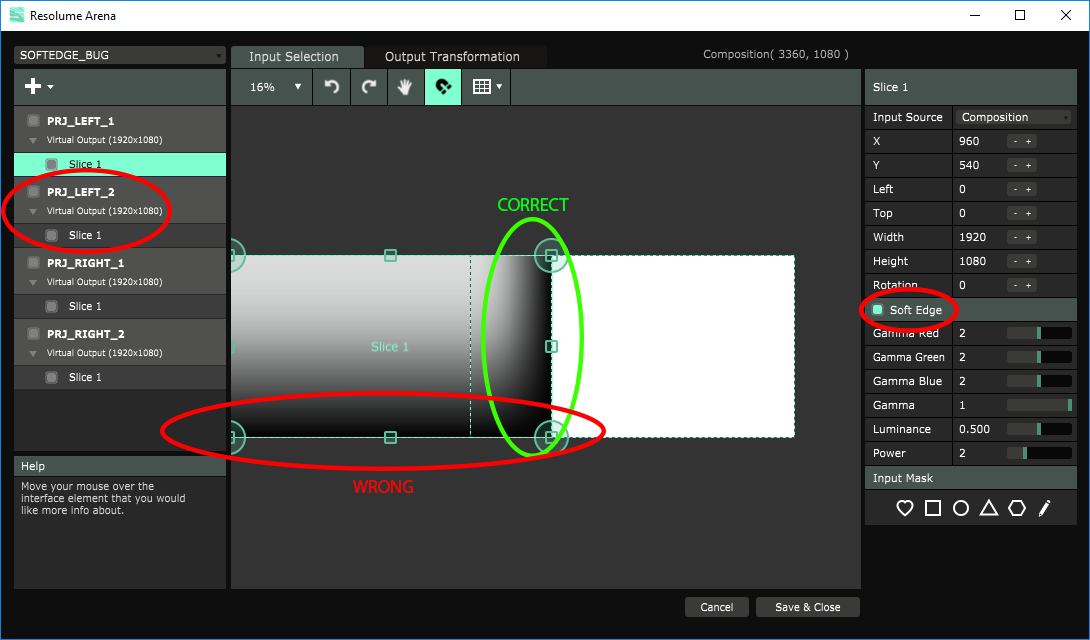Image resolution: width=1090 pixels, height=640 pixels.
Task: Switch to the Input Selection tab
Action: pos(294,57)
